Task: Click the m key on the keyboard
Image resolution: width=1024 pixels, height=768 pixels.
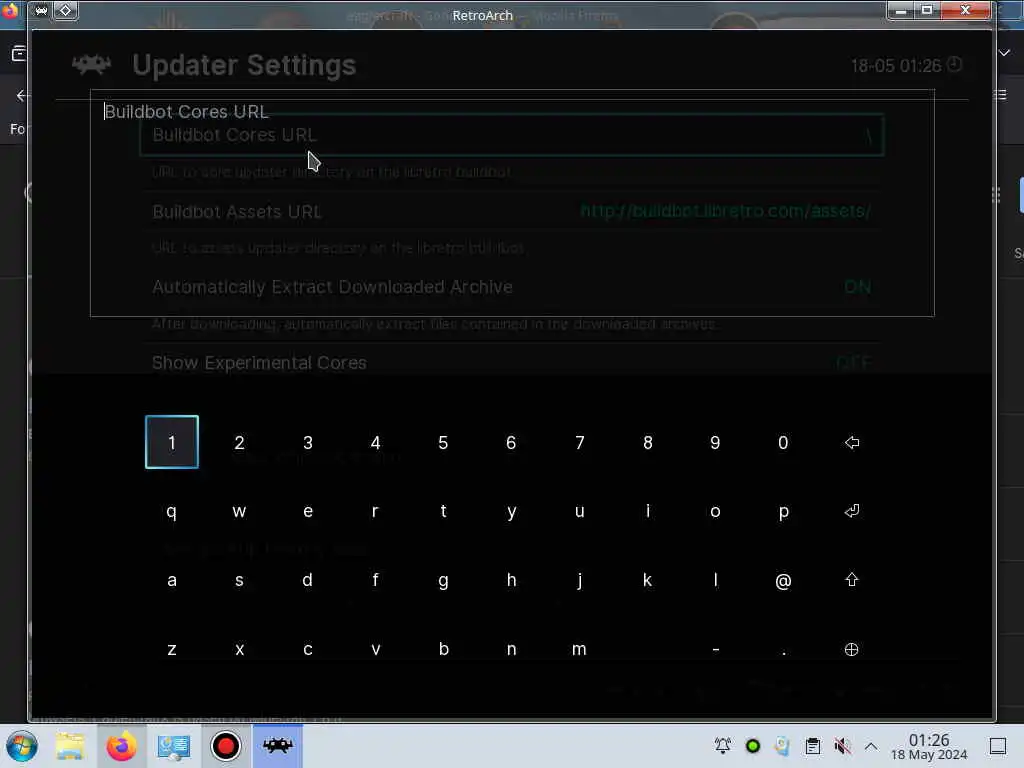Action: pyautogui.click(x=579, y=649)
